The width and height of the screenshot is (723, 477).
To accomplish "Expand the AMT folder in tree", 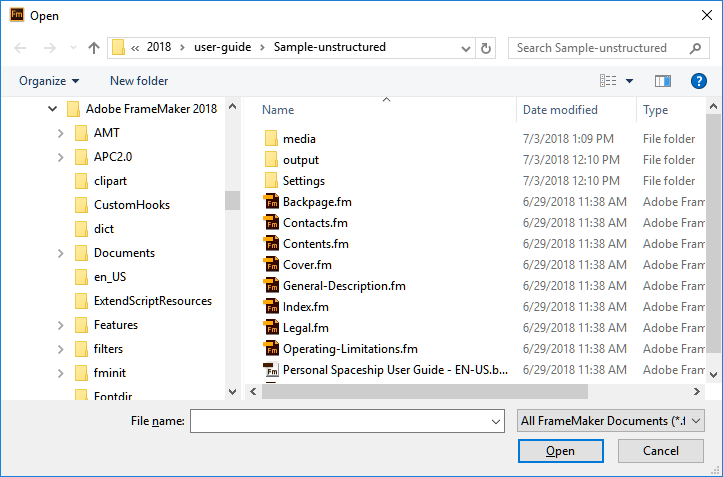I will pos(61,133).
